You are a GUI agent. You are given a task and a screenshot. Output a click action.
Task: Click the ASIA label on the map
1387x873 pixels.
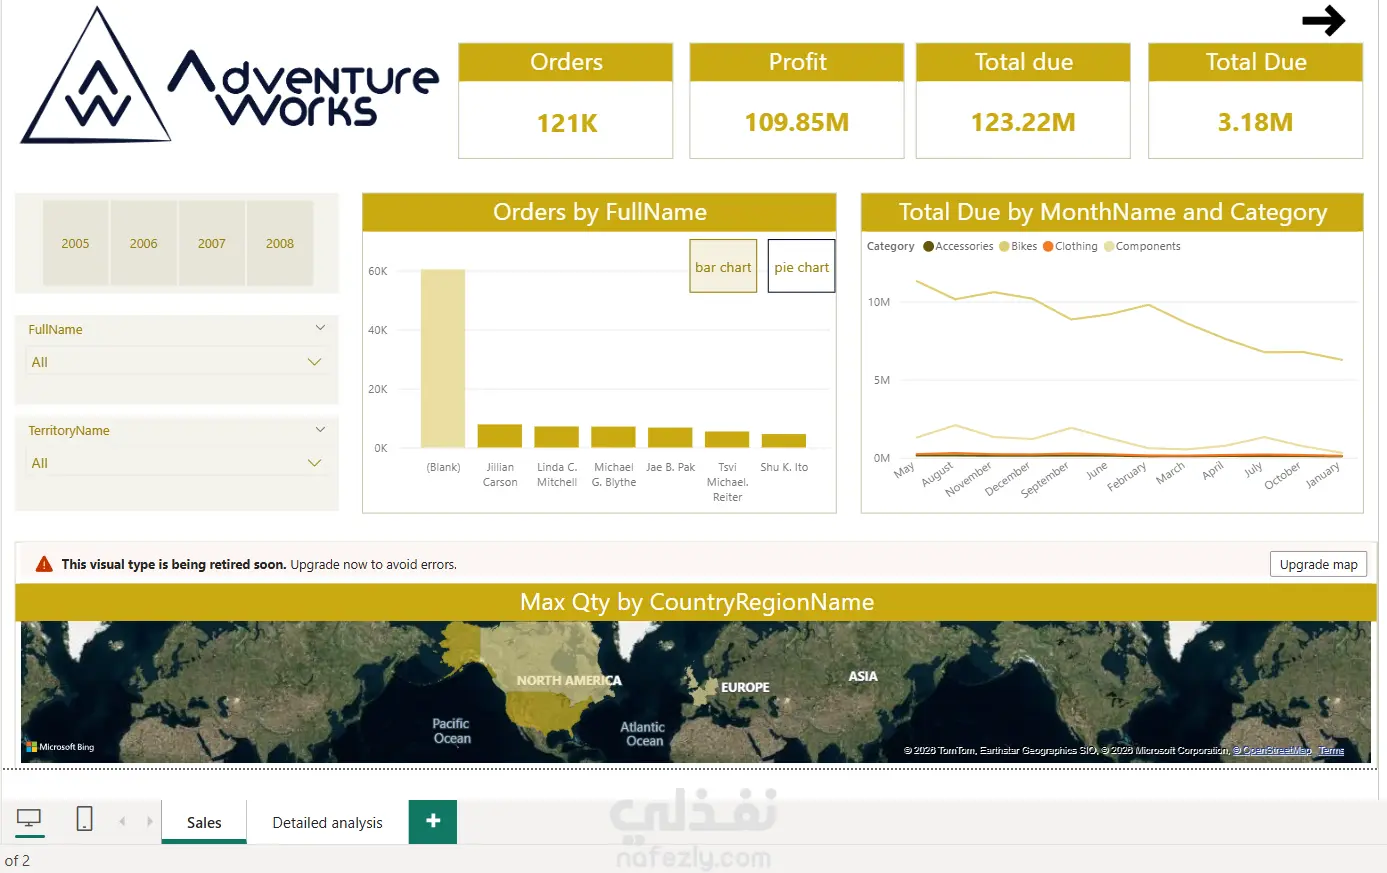click(x=863, y=676)
